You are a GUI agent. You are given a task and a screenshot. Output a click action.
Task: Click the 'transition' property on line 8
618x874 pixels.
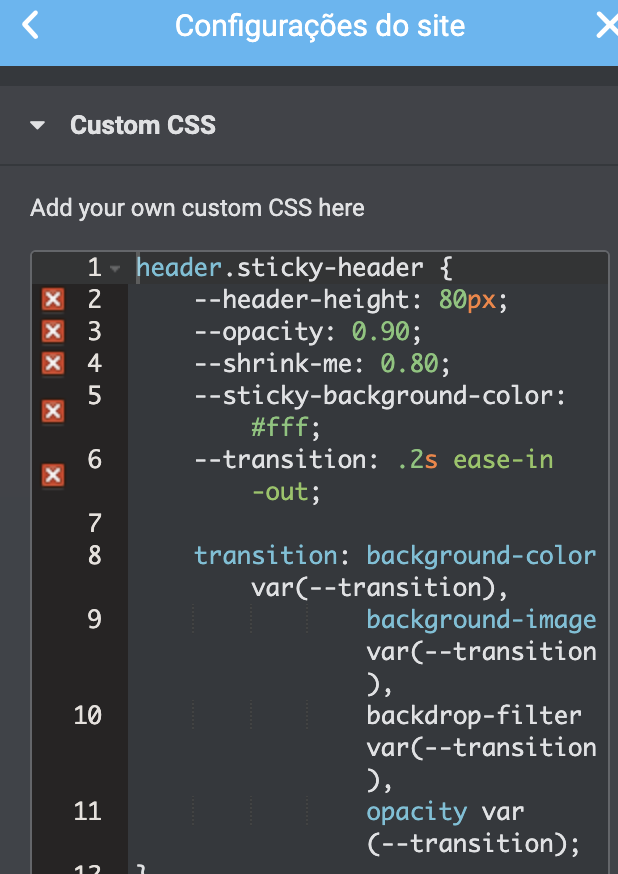(x=266, y=556)
